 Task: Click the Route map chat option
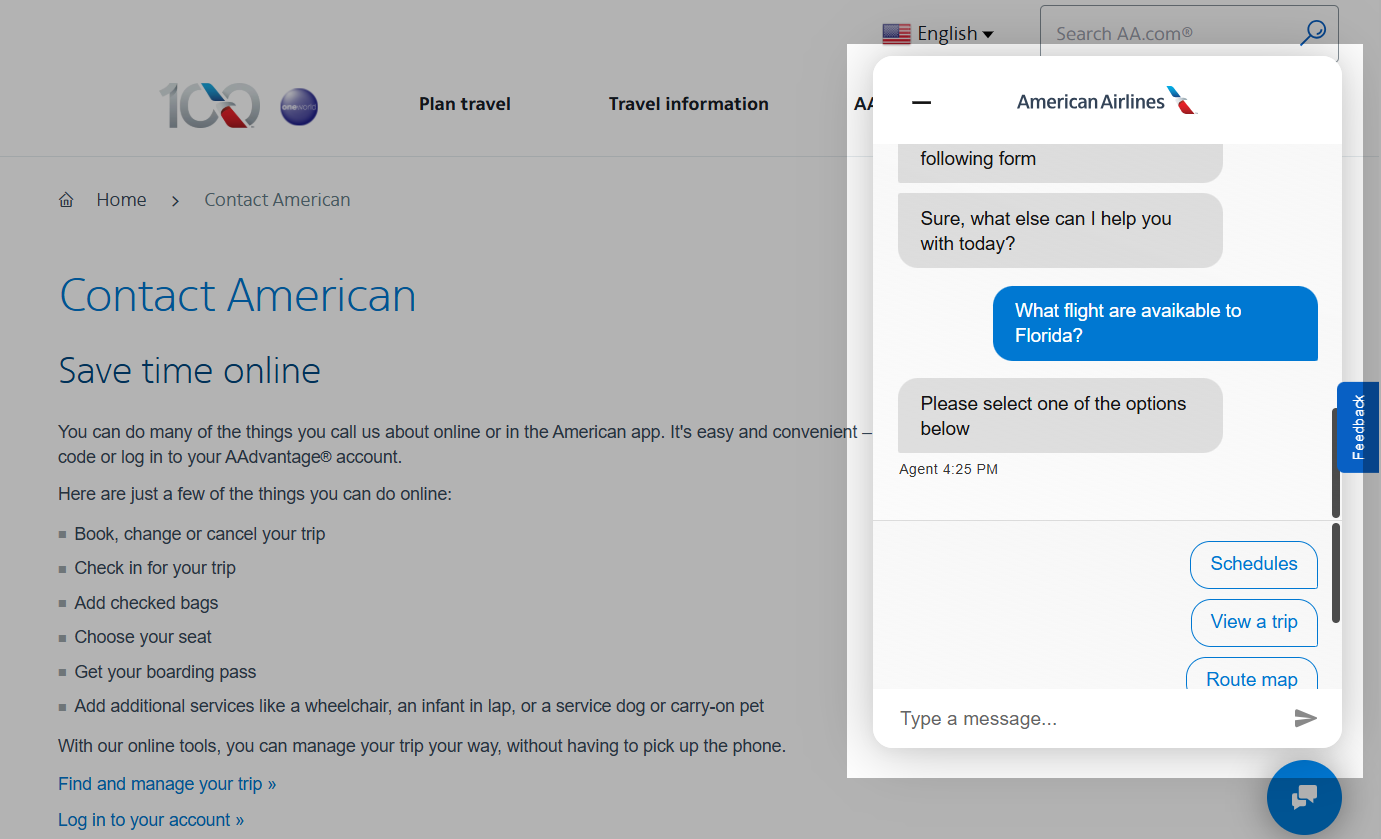click(x=1251, y=678)
